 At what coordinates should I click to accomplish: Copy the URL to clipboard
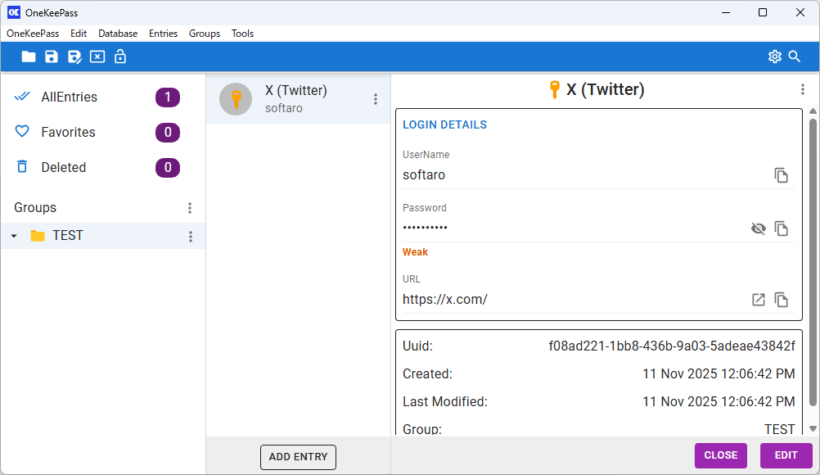pyautogui.click(x=781, y=300)
